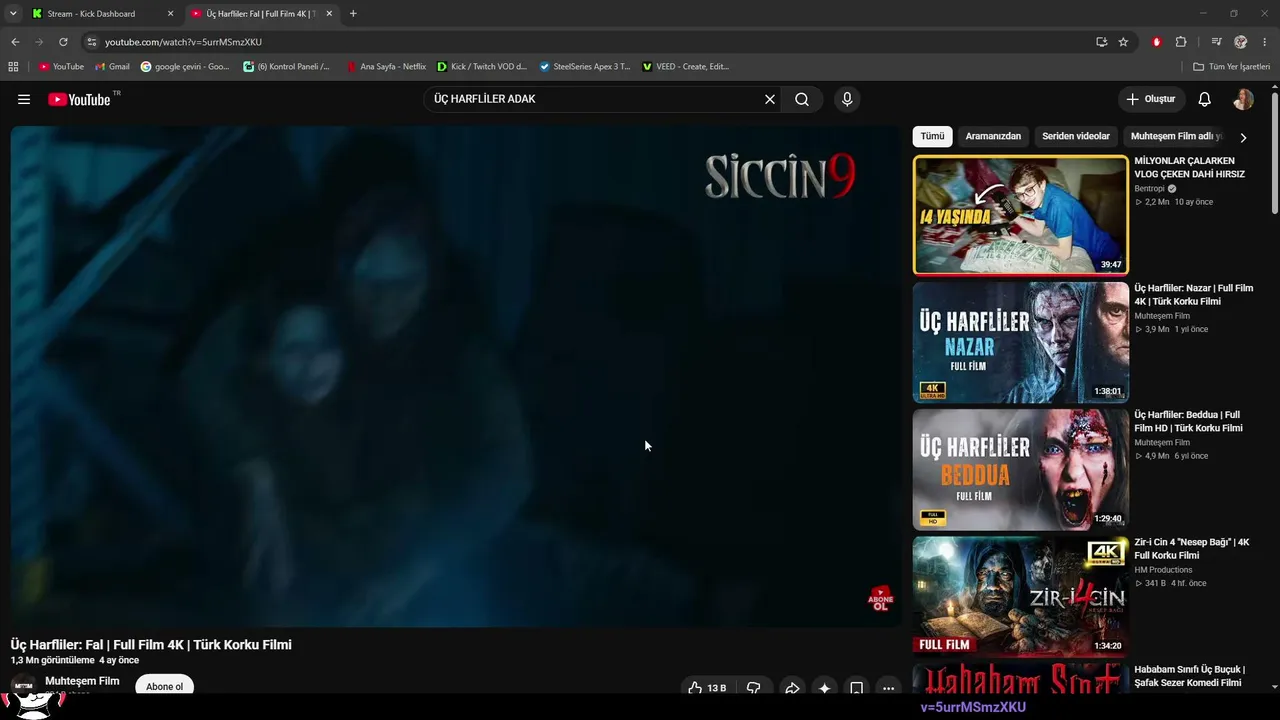Click the main video player

click(456, 376)
